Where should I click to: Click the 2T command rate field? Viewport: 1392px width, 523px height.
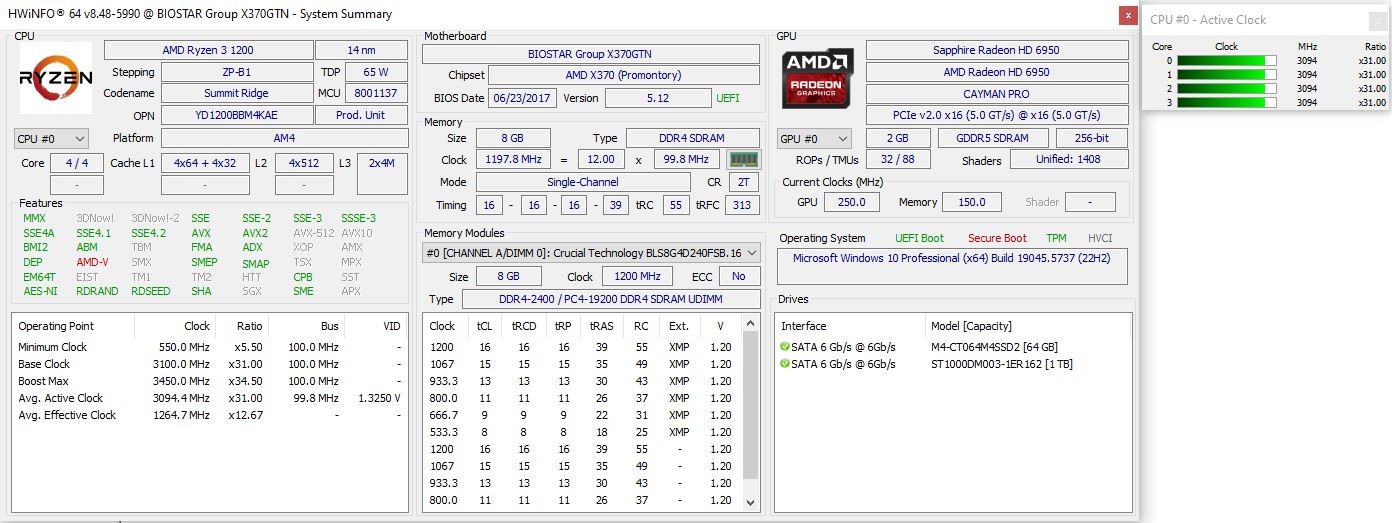pos(743,182)
